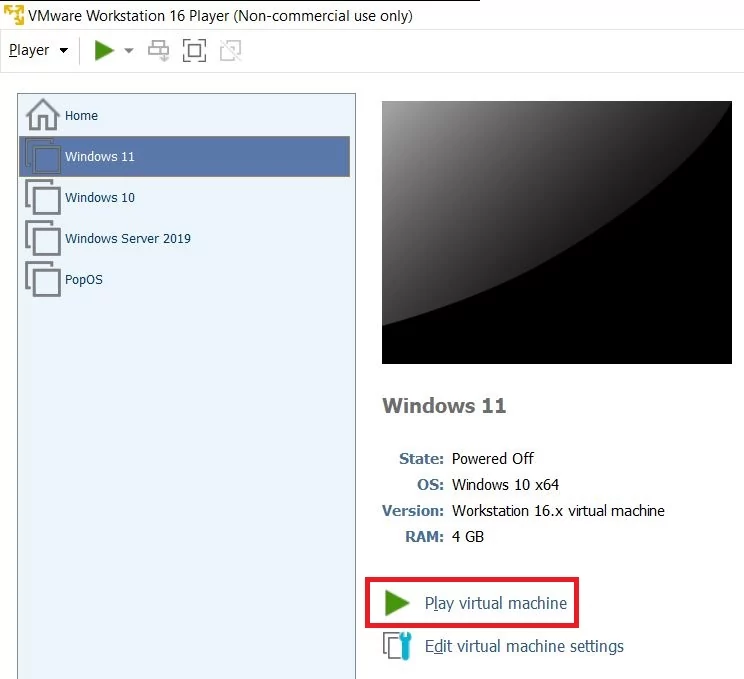Enter full screen mode icon
Viewport: 744px width, 679px height.
[195, 50]
